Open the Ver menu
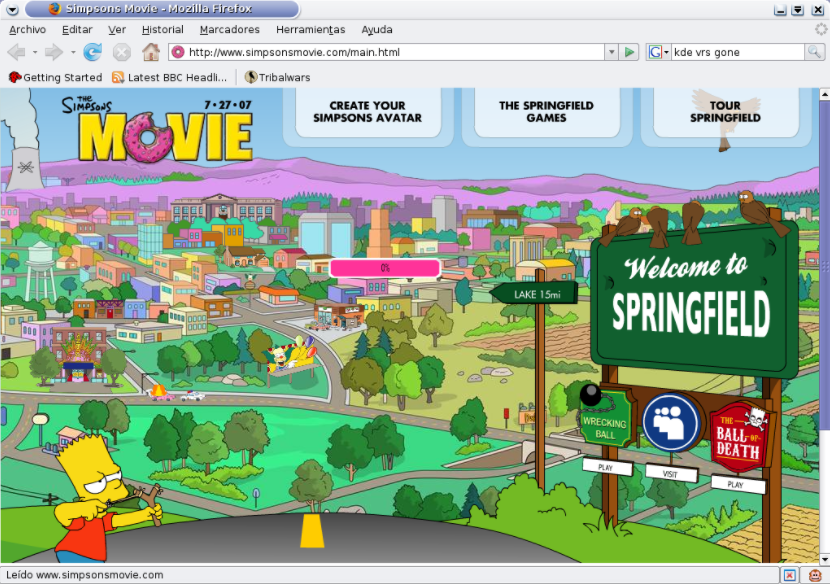Screen dimensions: 830x584 click(117, 30)
